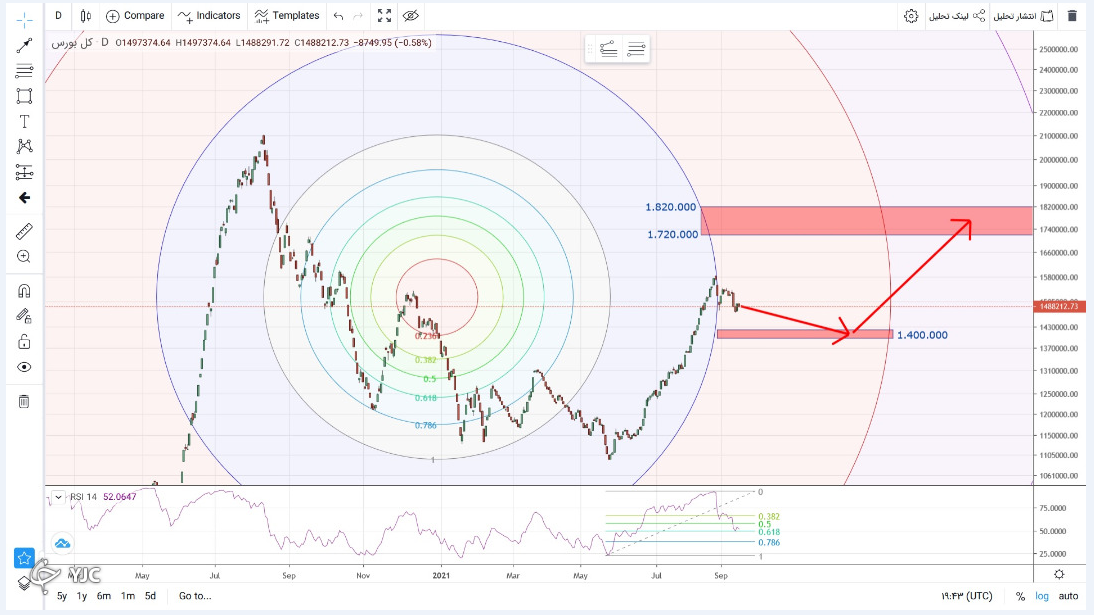Switch time range to 1y

[83, 596]
